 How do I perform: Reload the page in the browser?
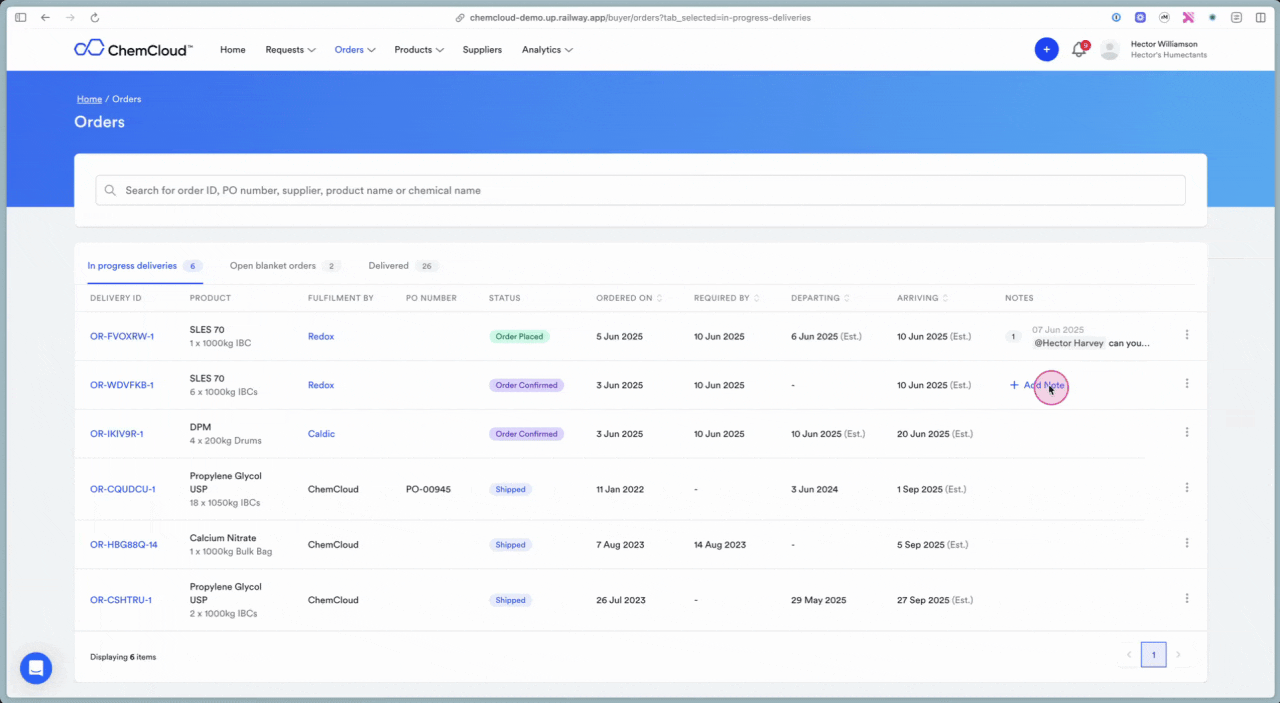click(x=94, y=17)
